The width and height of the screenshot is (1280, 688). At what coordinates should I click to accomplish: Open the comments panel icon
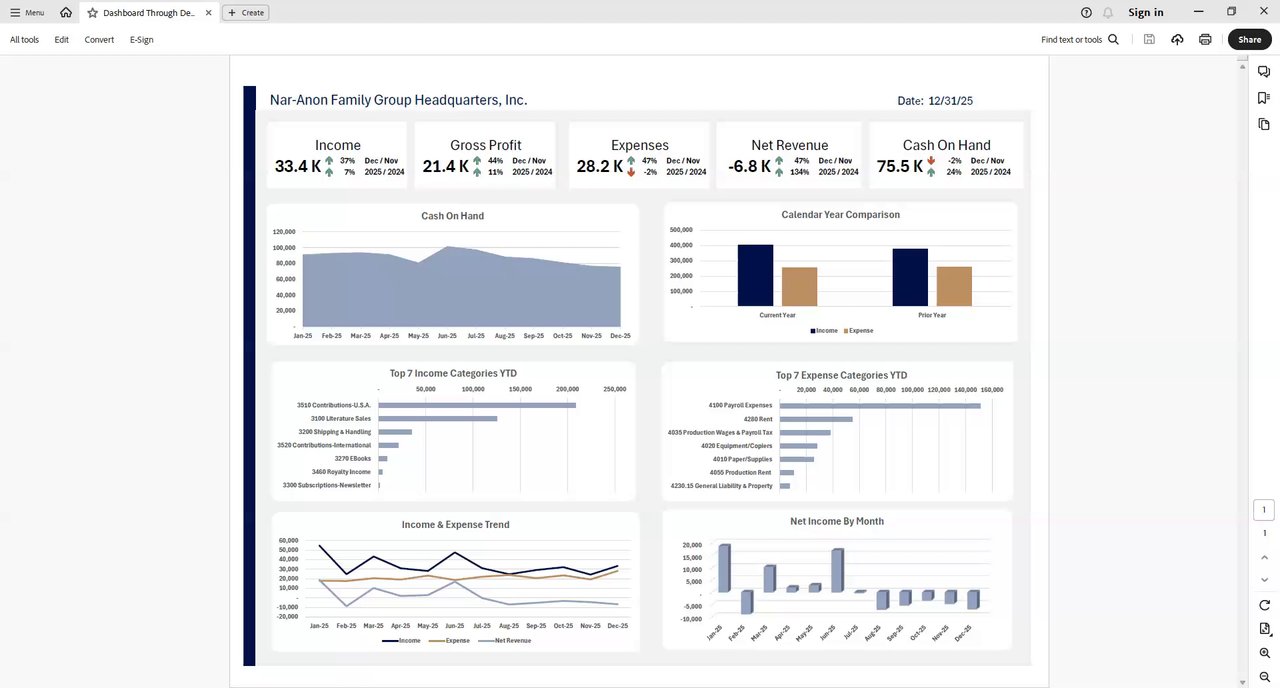click(1264, 71)
